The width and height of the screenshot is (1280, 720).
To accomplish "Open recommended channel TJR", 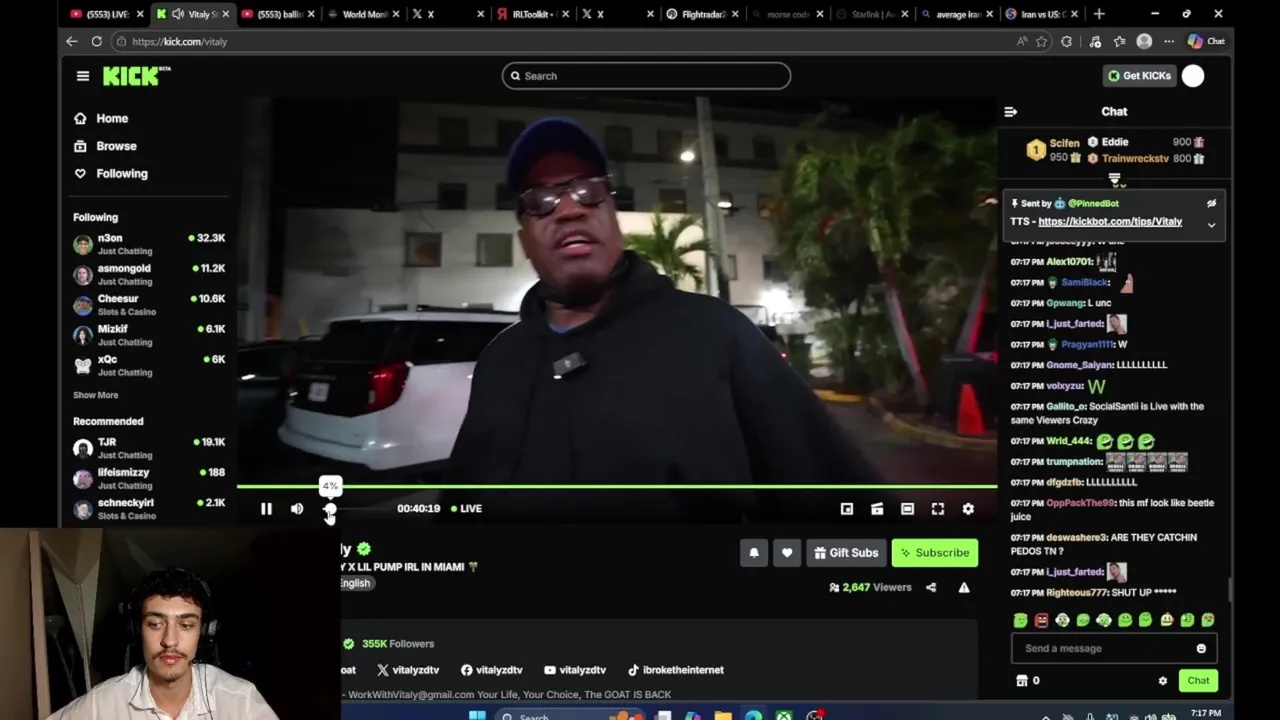I will coord(149,448).
